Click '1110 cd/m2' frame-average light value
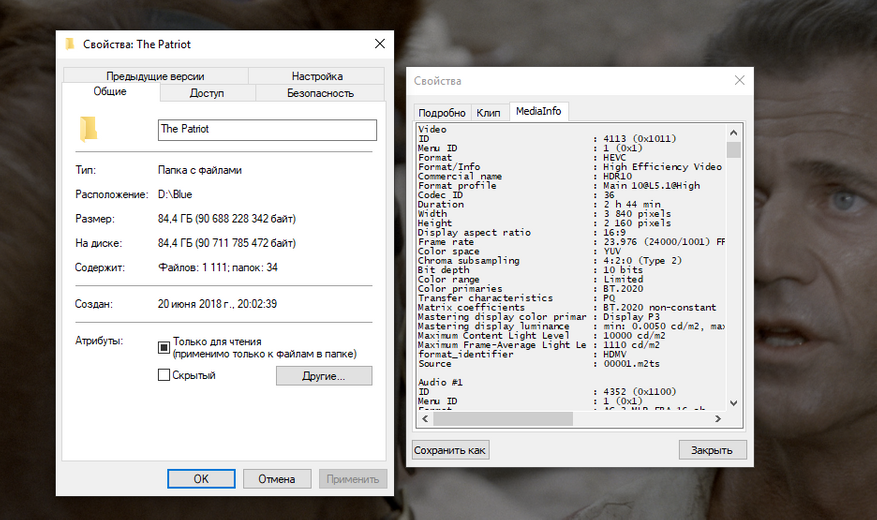 (631, 345)
